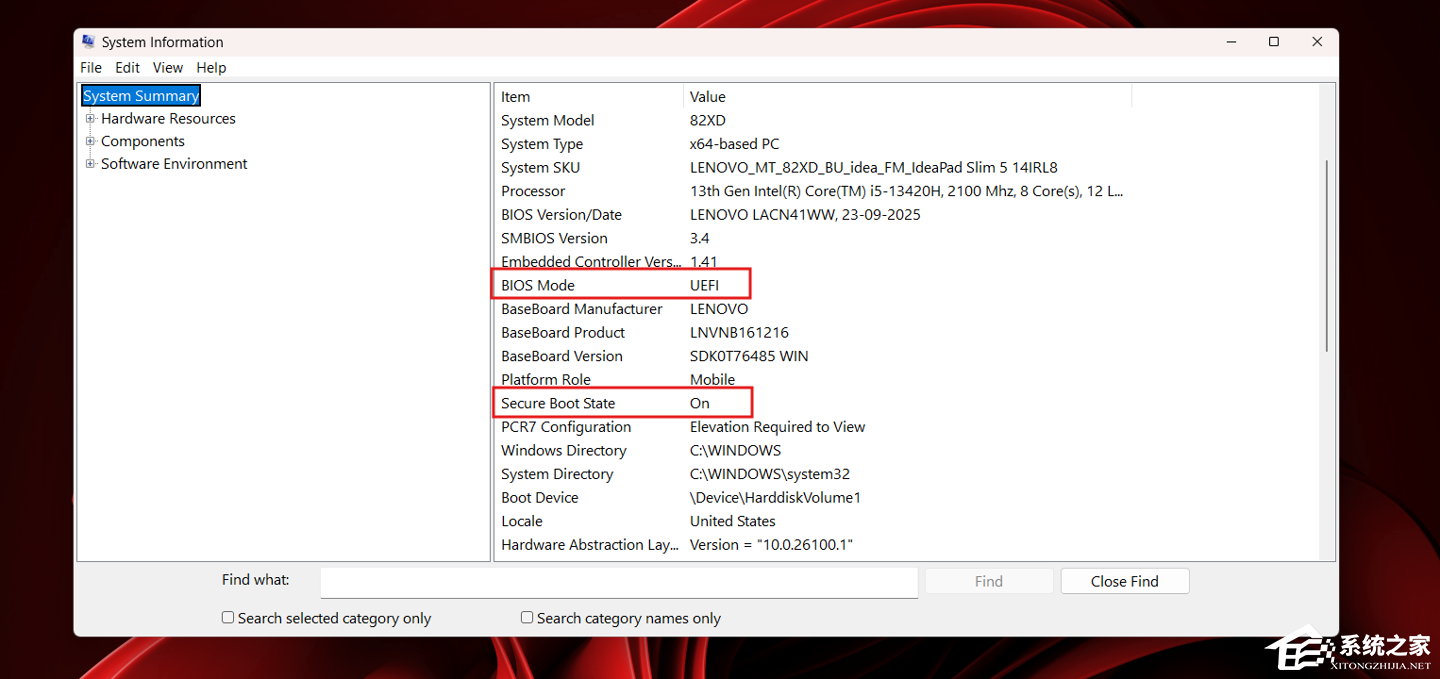Select the BaseBoard Version row
This screenshot has width=1440, height=679.
coord(813,356)
